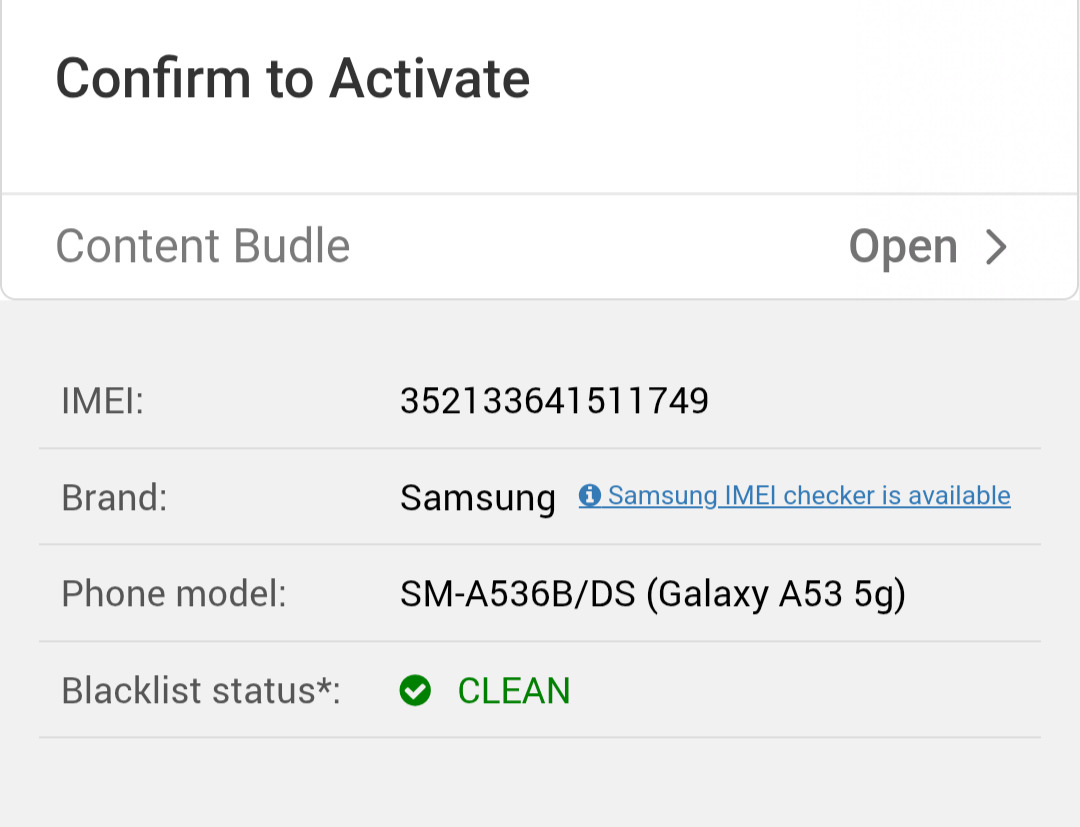
Task: Tap the green CLEAN status text
Action: point(513,691)
